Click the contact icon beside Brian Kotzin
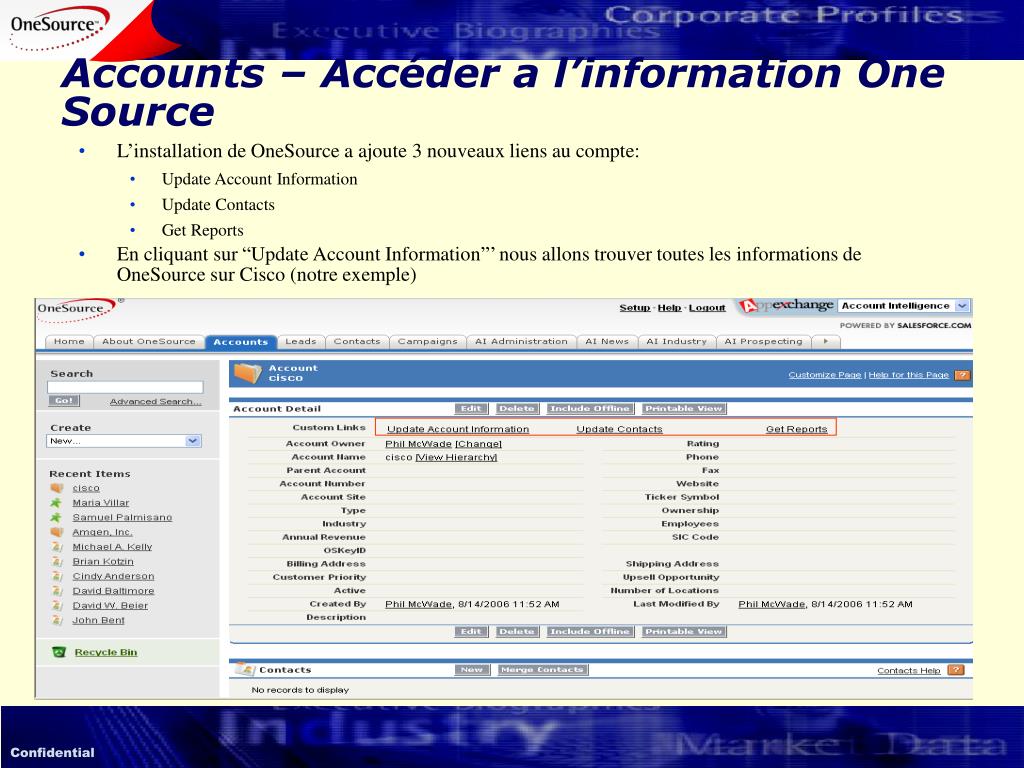This screenshot has height=768, width=1024. tap(57, 562)
